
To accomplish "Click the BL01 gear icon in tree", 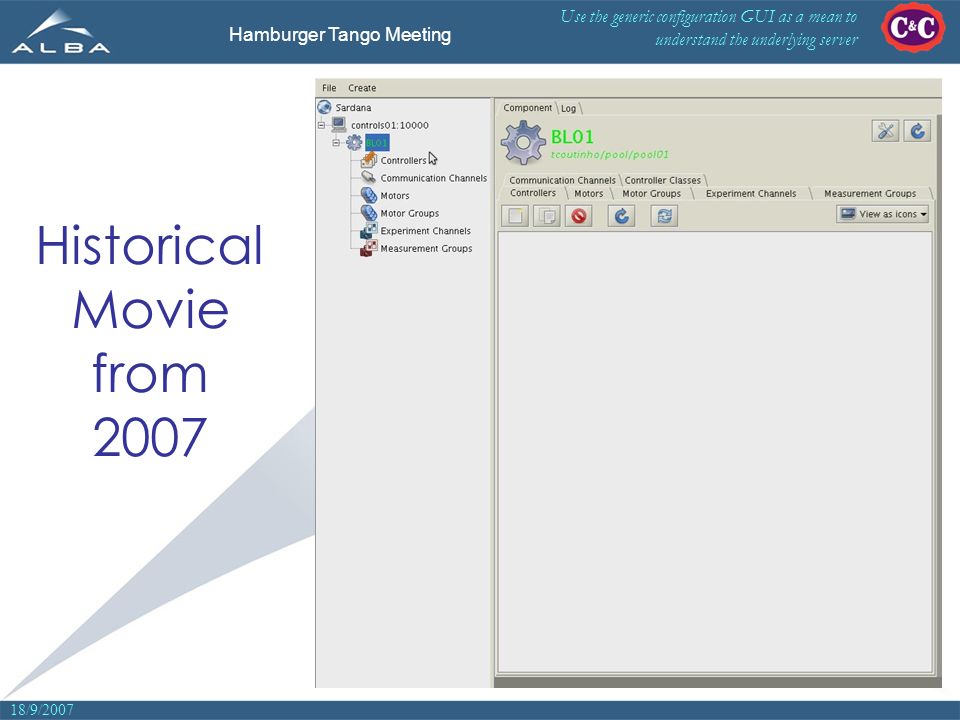I will 354,143.
